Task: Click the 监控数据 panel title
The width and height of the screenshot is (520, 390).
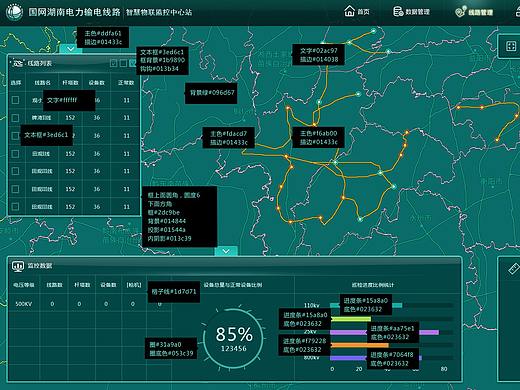Action: (40, 266)
